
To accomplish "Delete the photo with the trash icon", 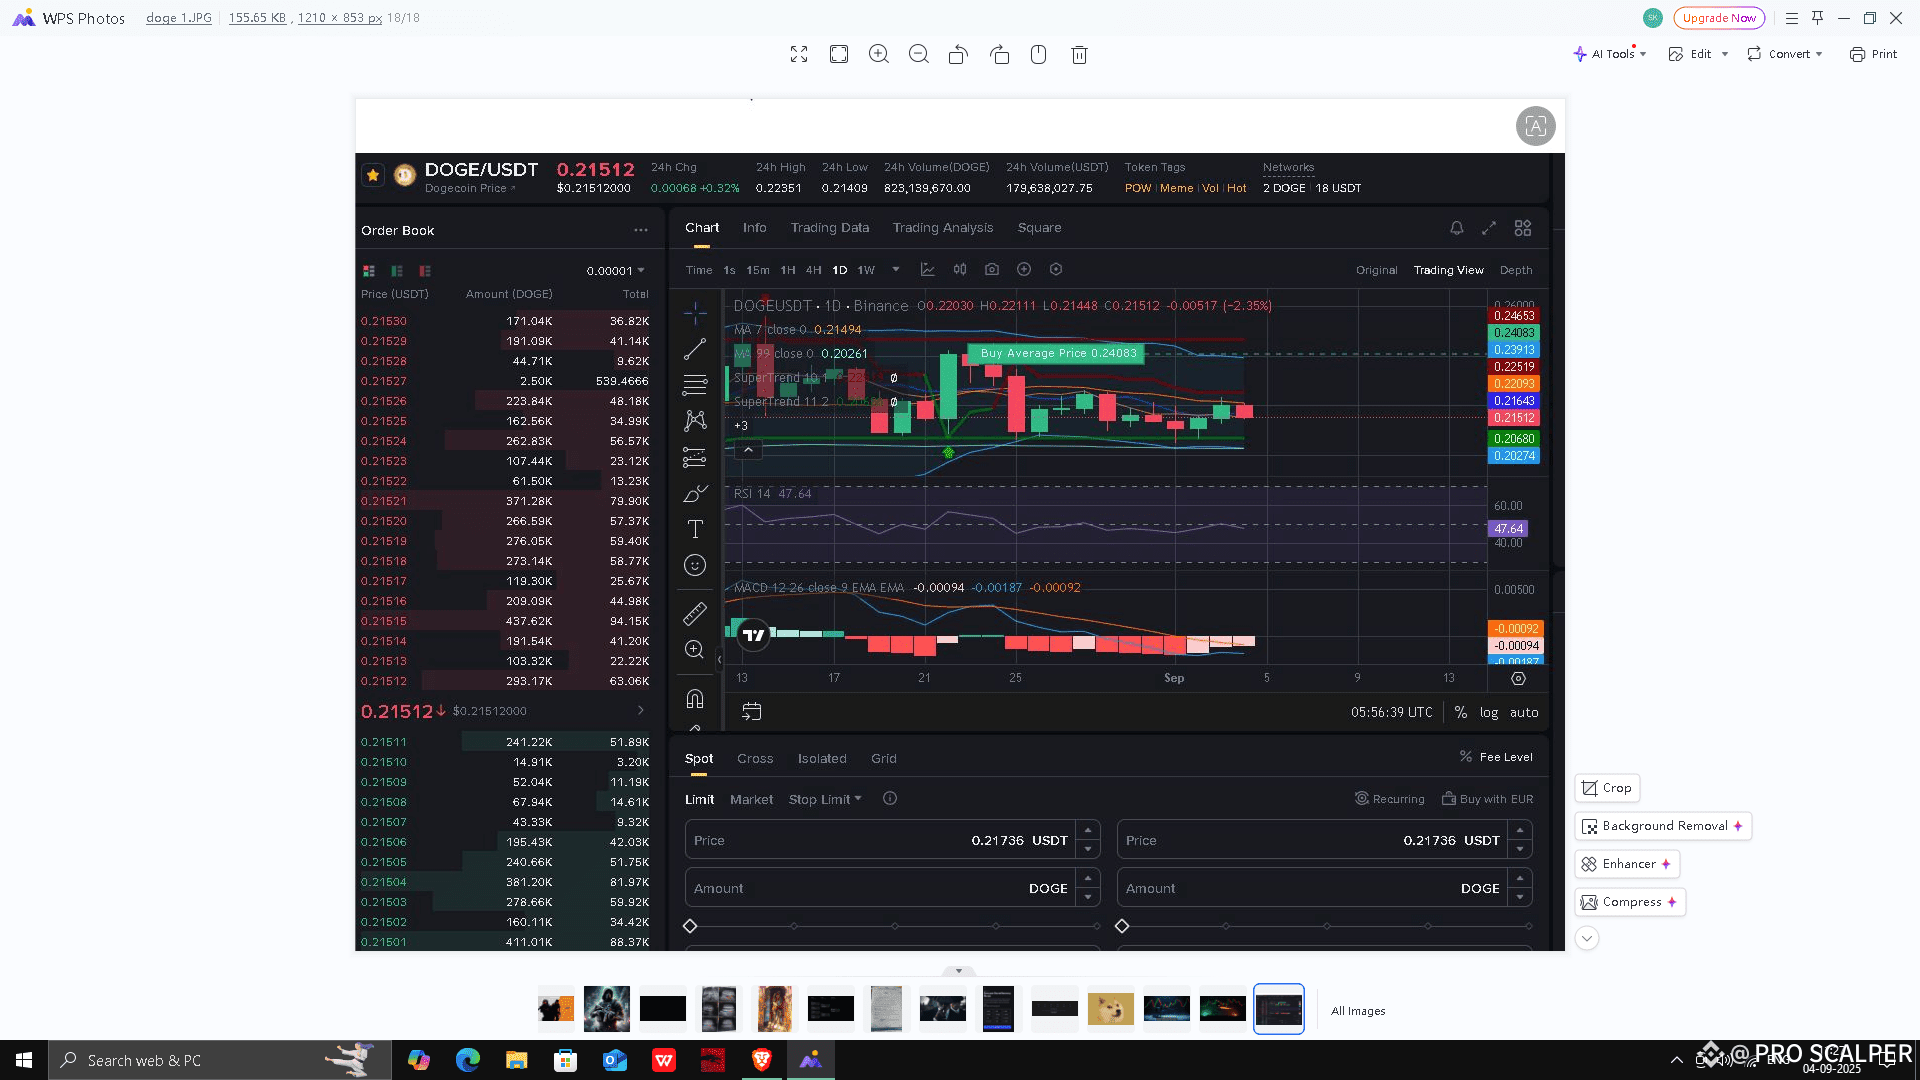I will pos(1079,54).
